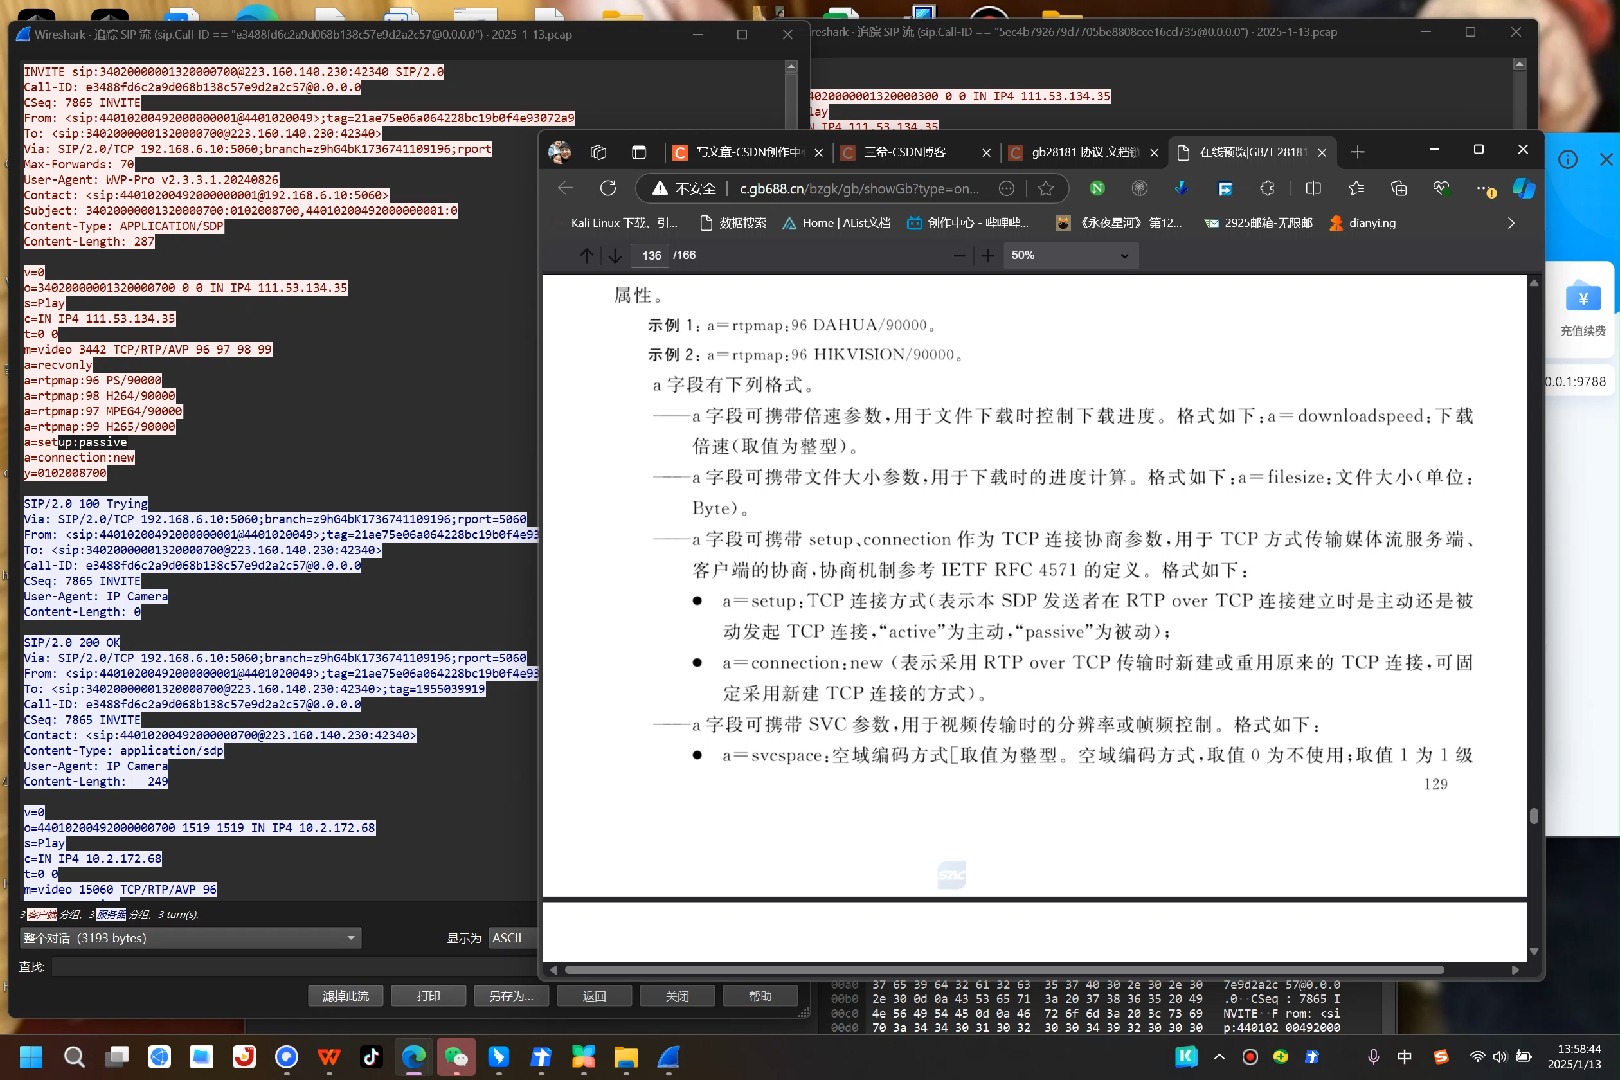Open the Copilot sidebar in Edge
Image resolution: width=1620 pixels, height=1080 pixels.
[x=1524, y=188]
